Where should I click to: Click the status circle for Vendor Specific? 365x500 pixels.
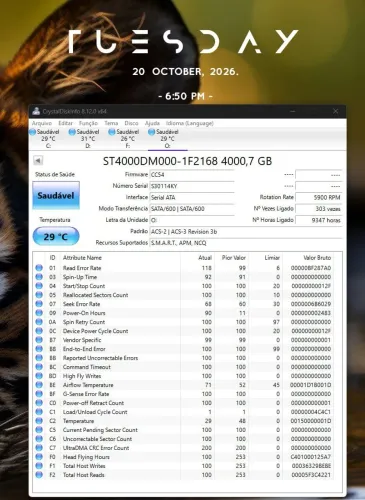[x=39, y=340]
